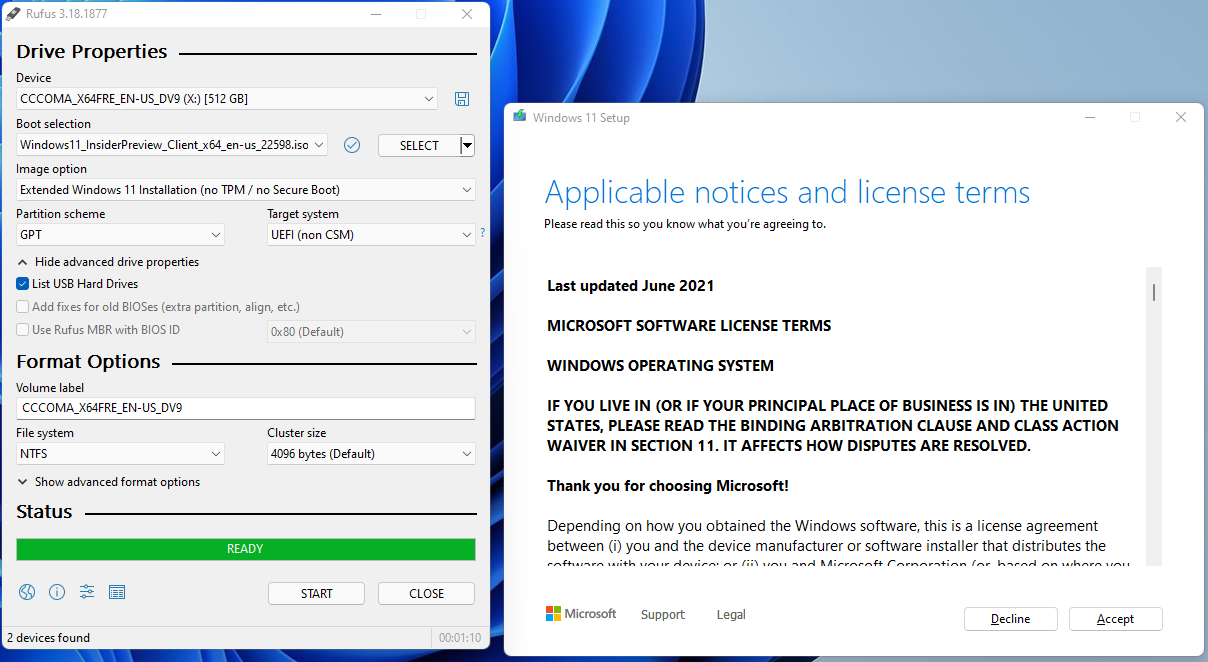The width and height of the screenshot is (1208, 662).
Task: Open Rufus about information icon
Action: coord(57,592)
